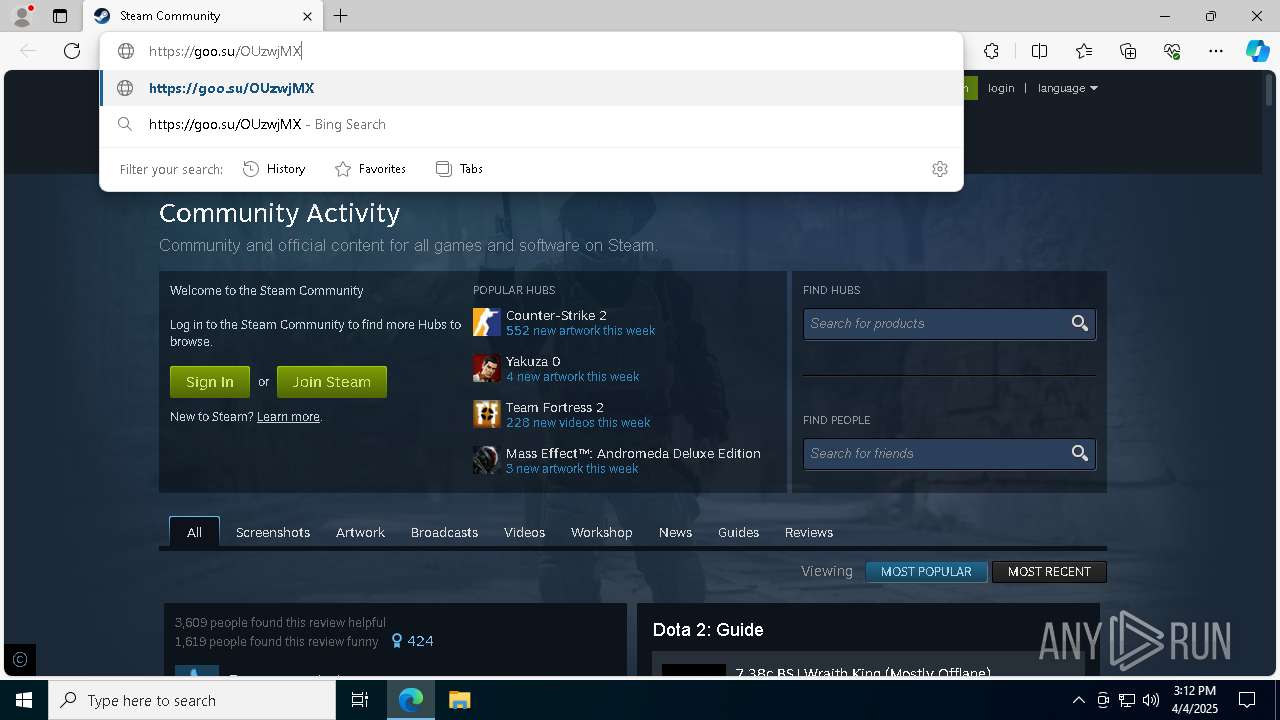Image resolution: width=1280 pixels, height=720 pixels.
Task: Click the 424 awards count
Action: coord(412,641)
